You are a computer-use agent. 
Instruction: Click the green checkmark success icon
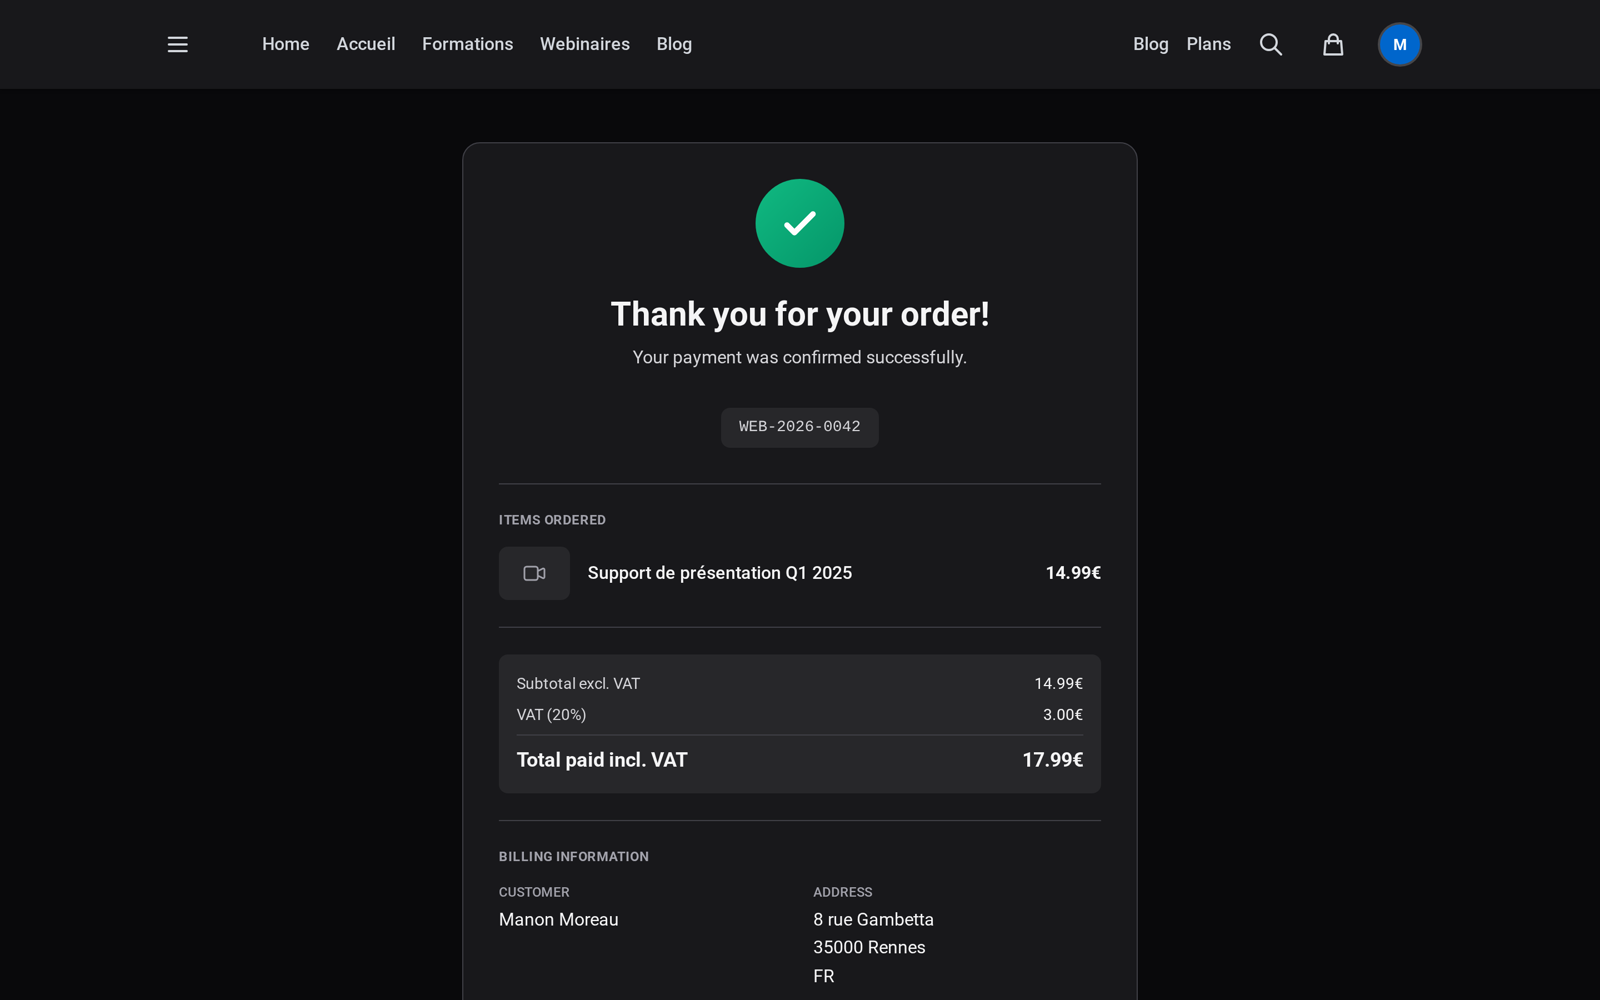point(800,223)
